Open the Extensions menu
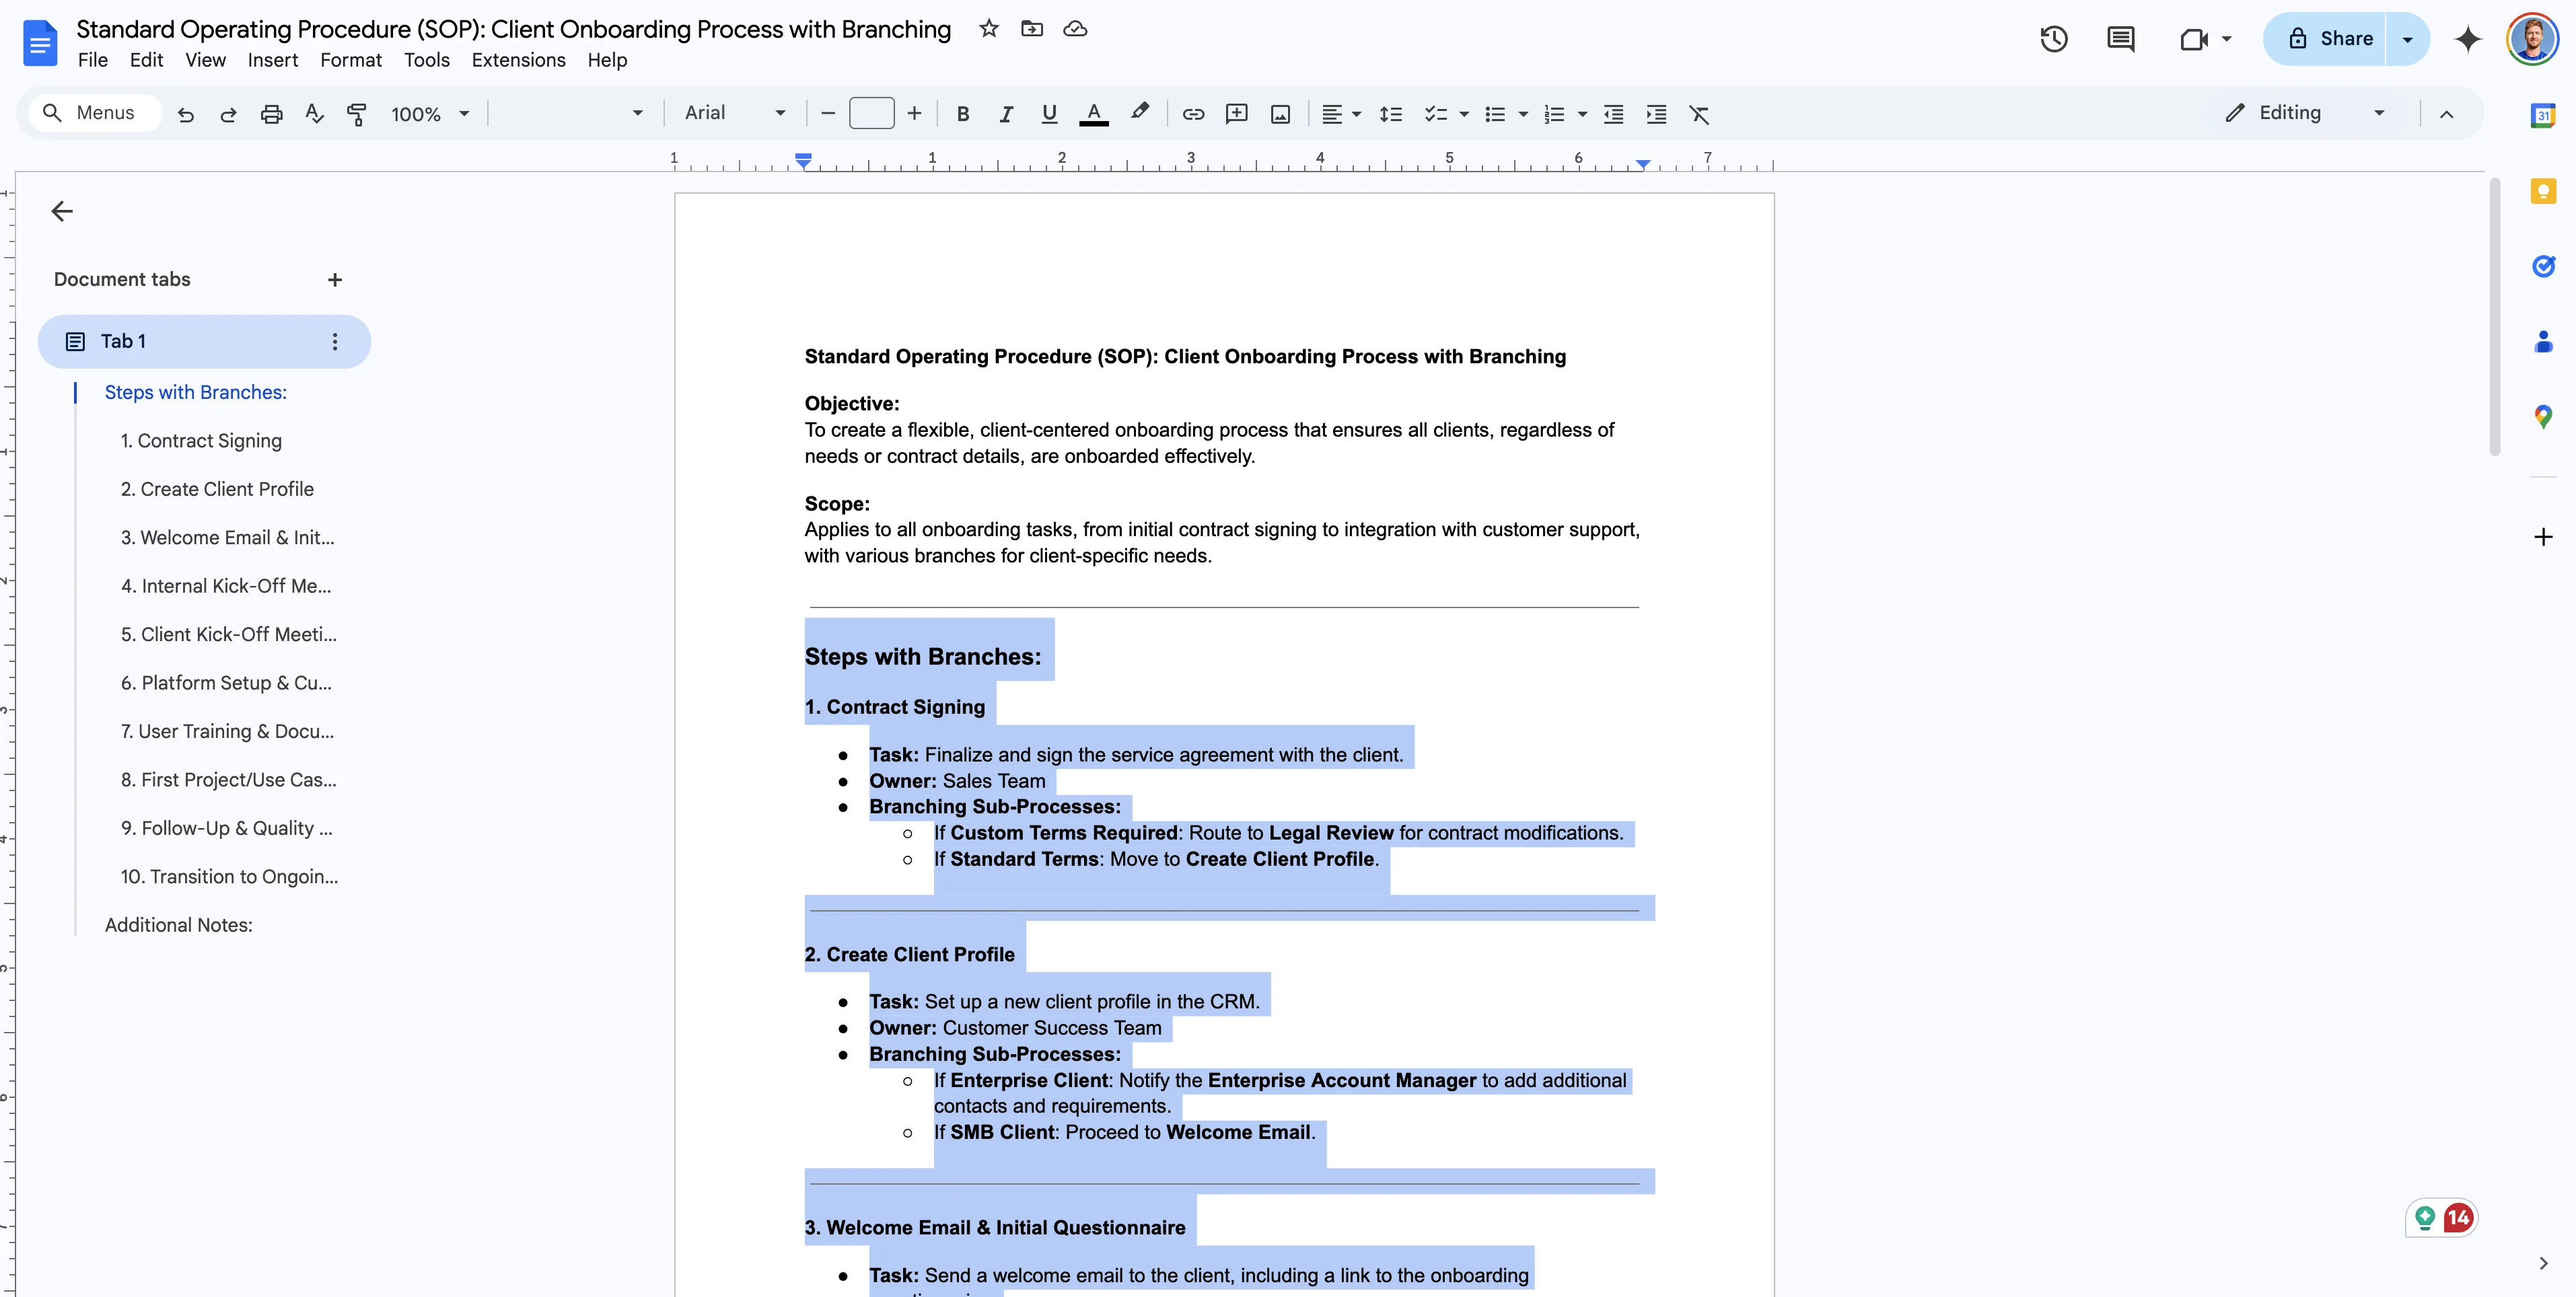2576x1297 pixels. 518,60
